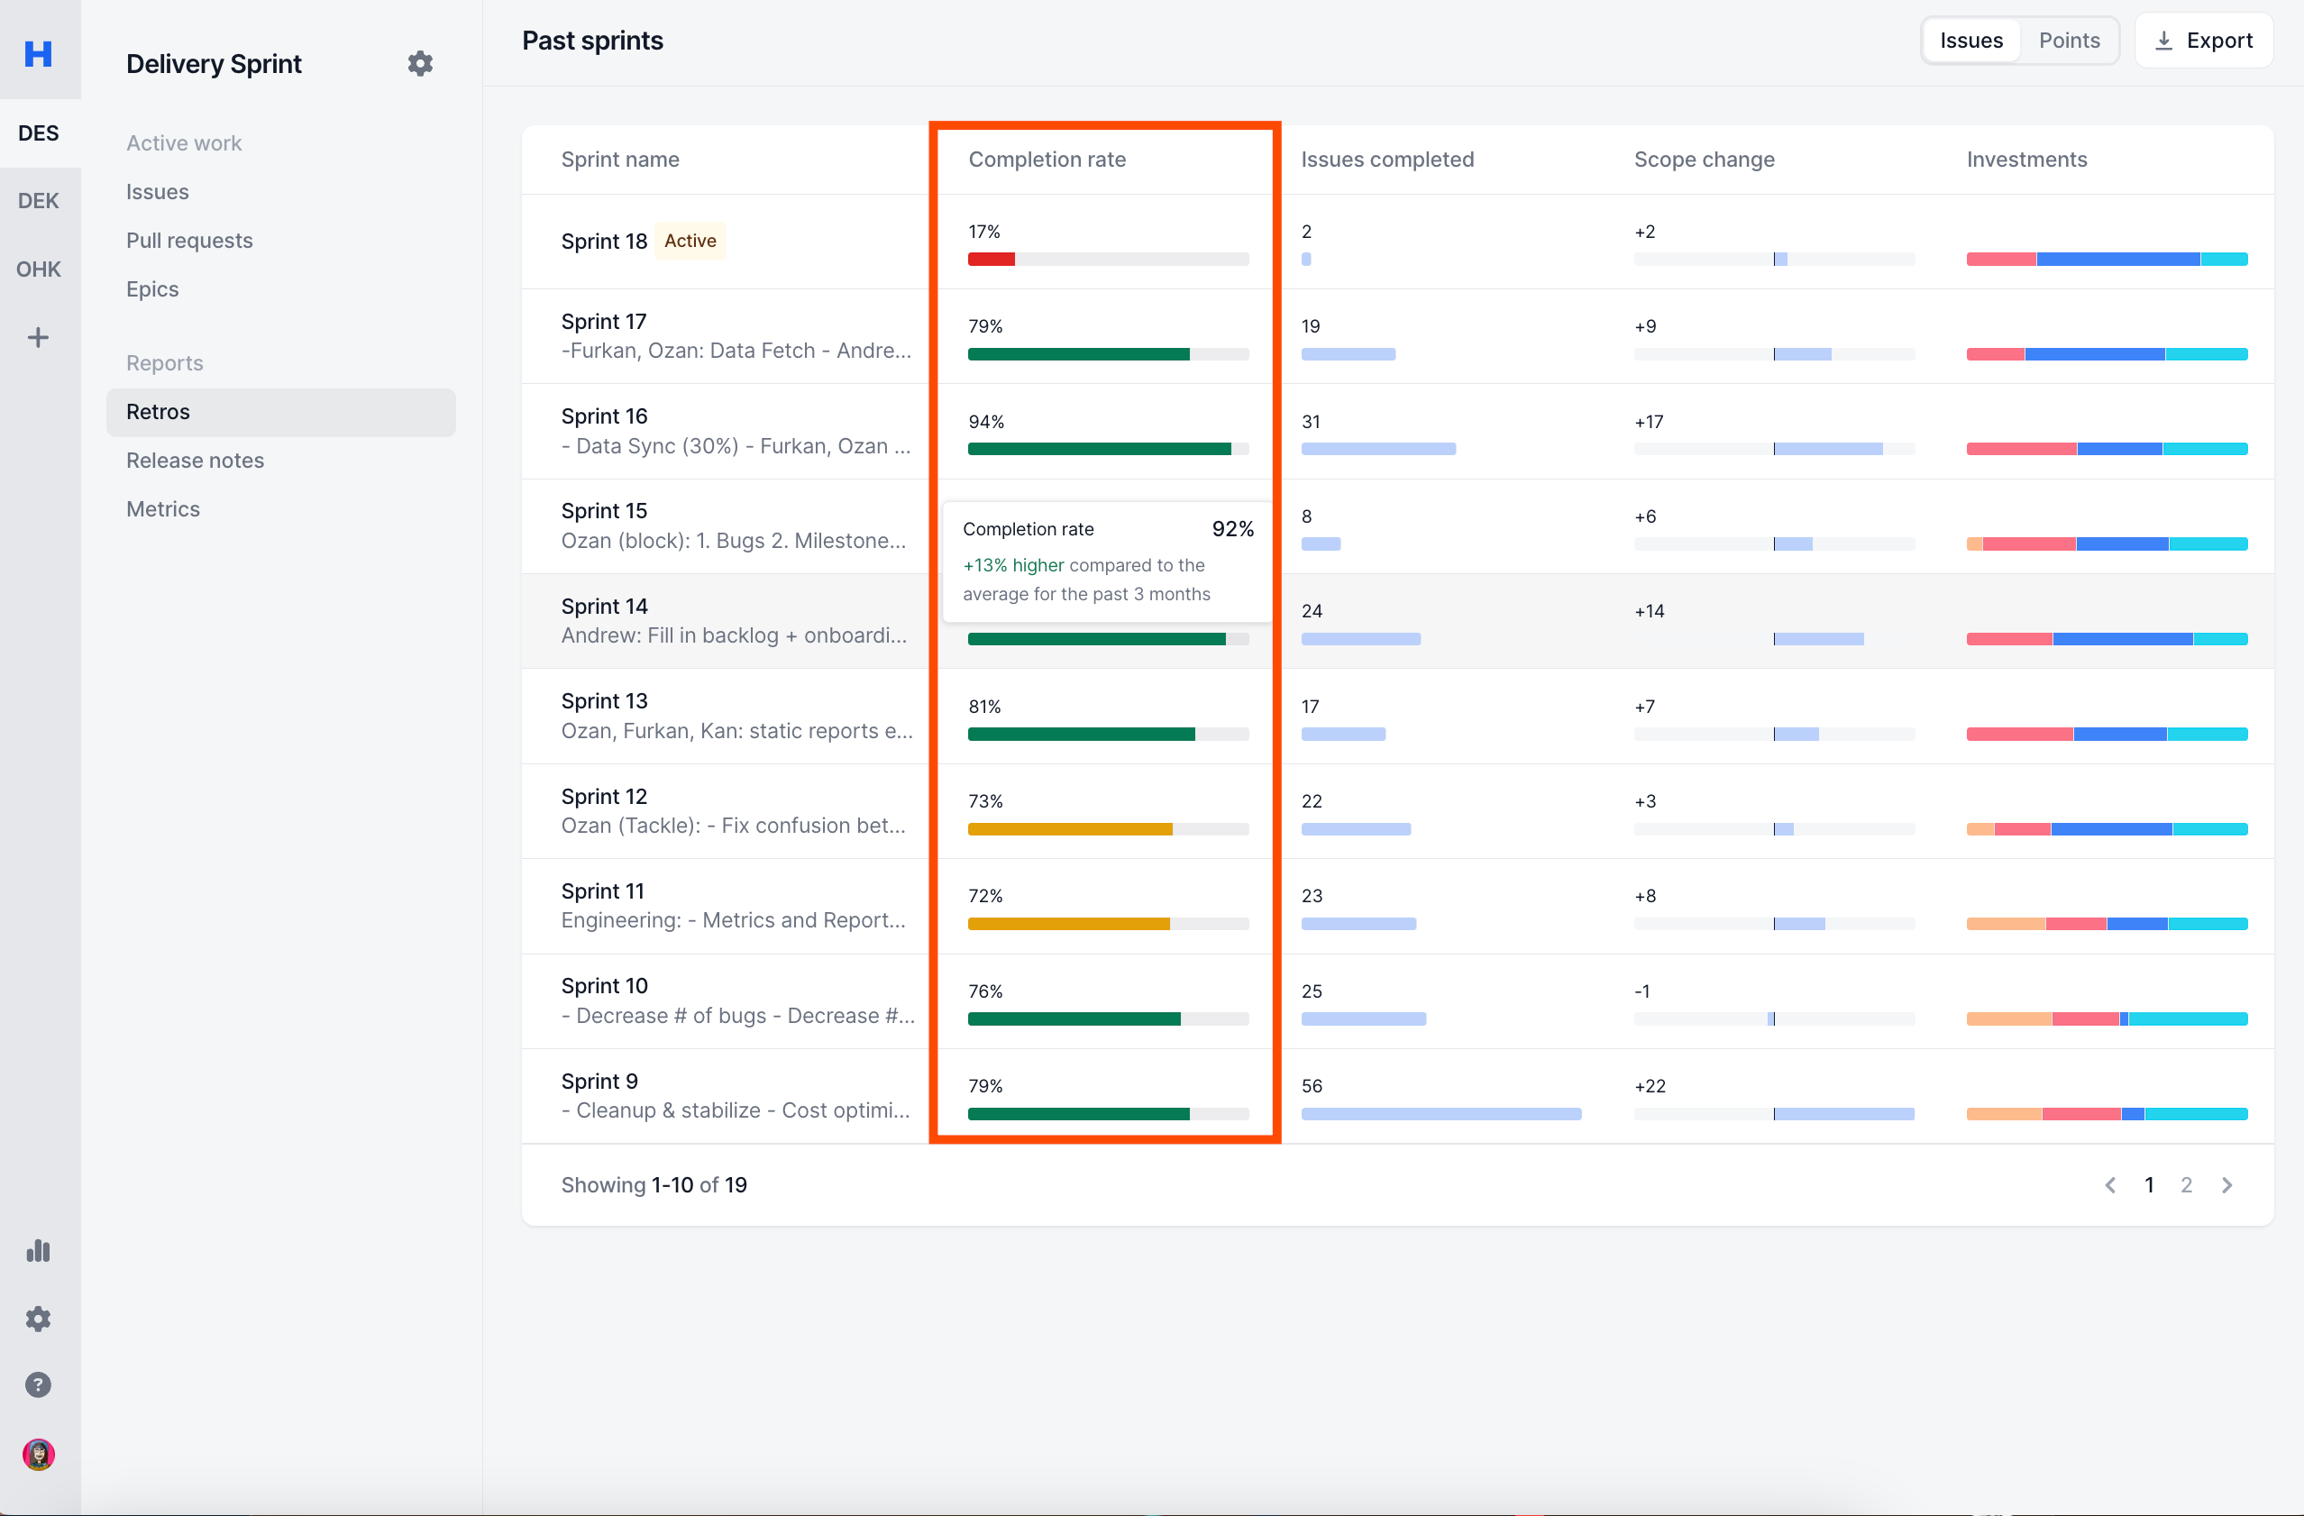Open the Metrics report
The height and width of the screenshot is (1516, 2304).
tap(163, 509)
